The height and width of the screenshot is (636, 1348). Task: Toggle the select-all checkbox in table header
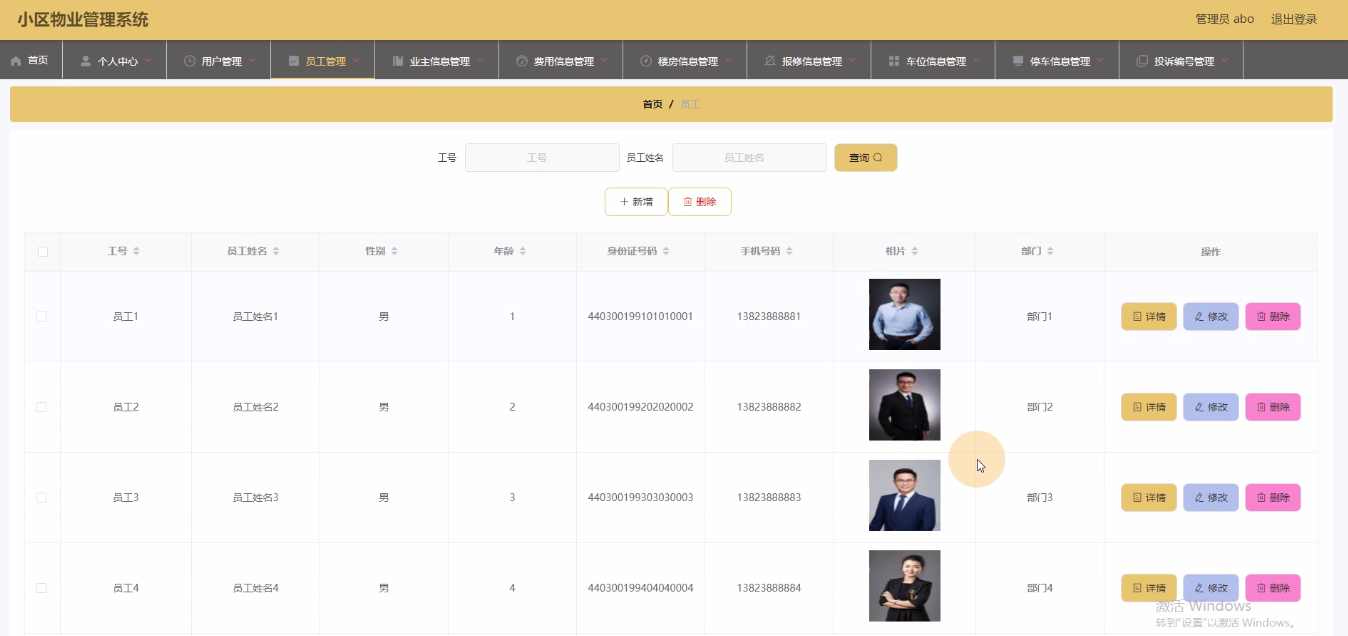tap(42, 252)
